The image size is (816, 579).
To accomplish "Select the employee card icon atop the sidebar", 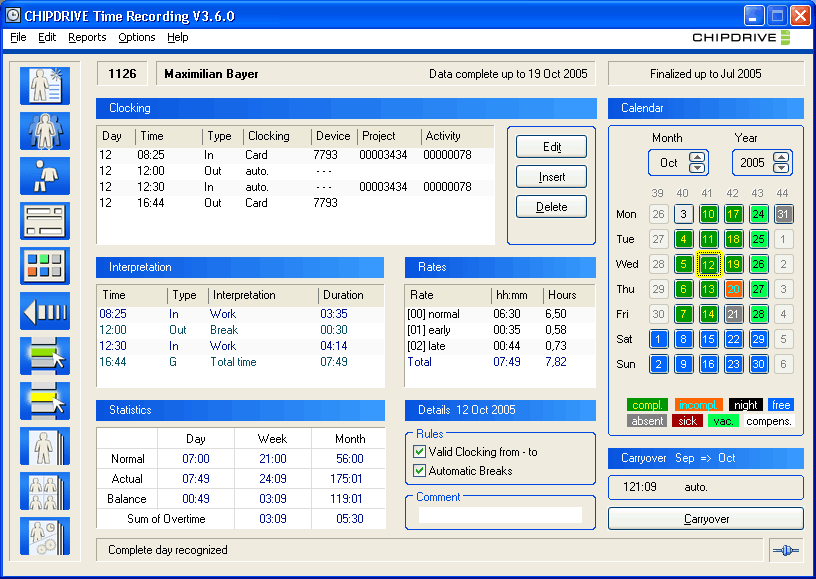I will (x=44, y=86).
